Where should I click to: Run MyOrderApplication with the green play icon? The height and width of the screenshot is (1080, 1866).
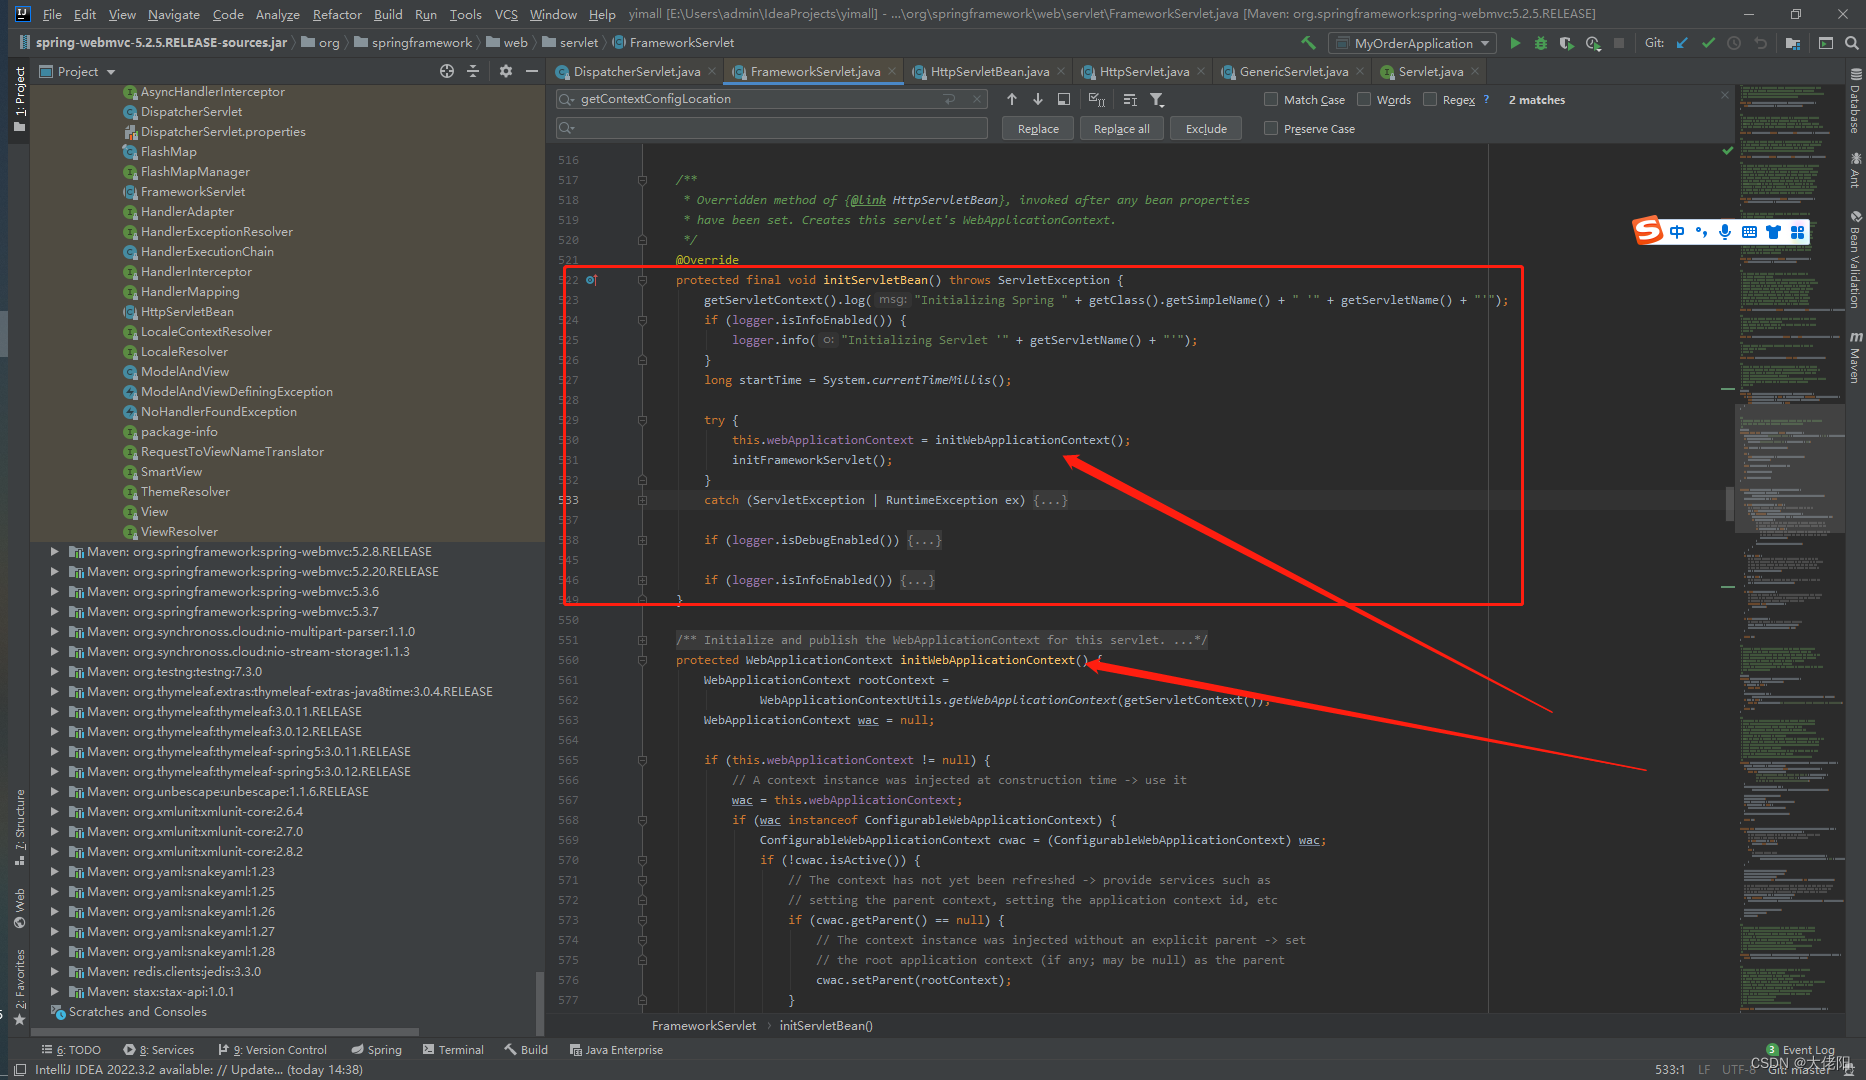pyautogui.click(x=1515, y=43)
